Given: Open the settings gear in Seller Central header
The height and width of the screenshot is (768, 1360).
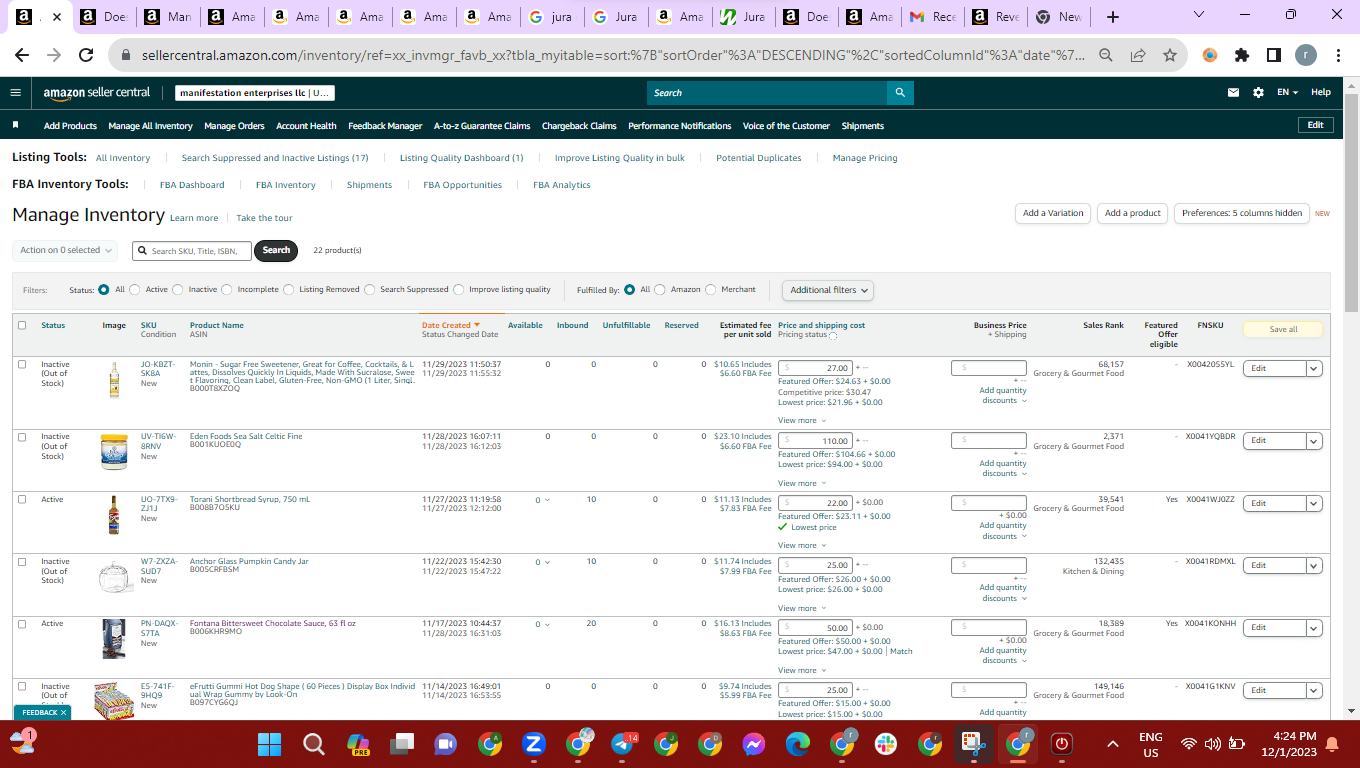Looking at the screenshot, I should click(x=1258, y=93).
